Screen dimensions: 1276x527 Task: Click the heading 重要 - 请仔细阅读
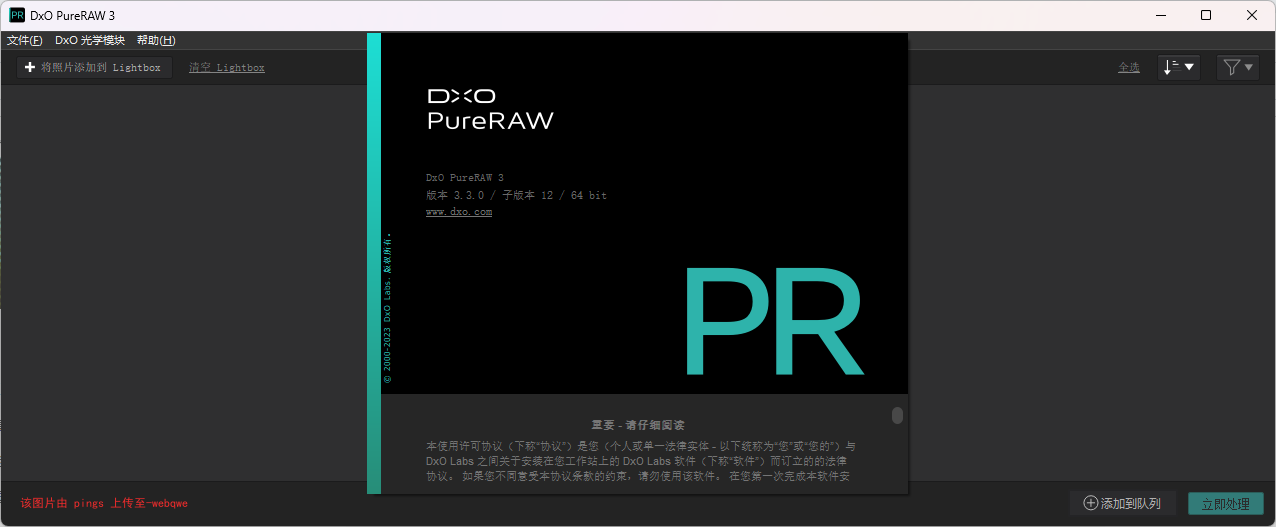pos(638,425)
